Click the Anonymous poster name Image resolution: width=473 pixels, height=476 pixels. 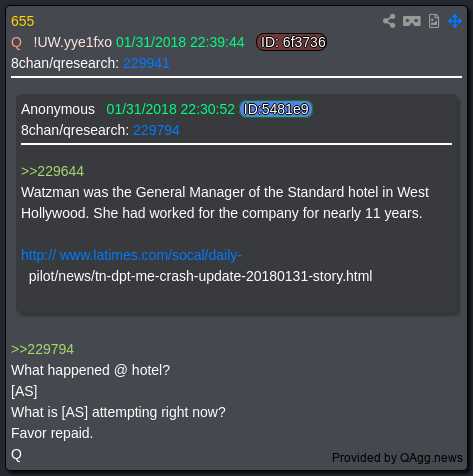58,109
